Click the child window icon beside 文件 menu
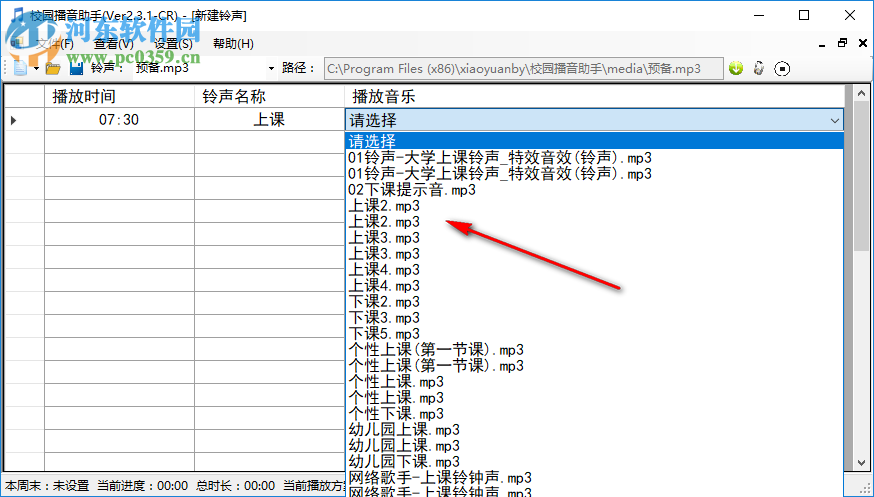 (17, 43)
